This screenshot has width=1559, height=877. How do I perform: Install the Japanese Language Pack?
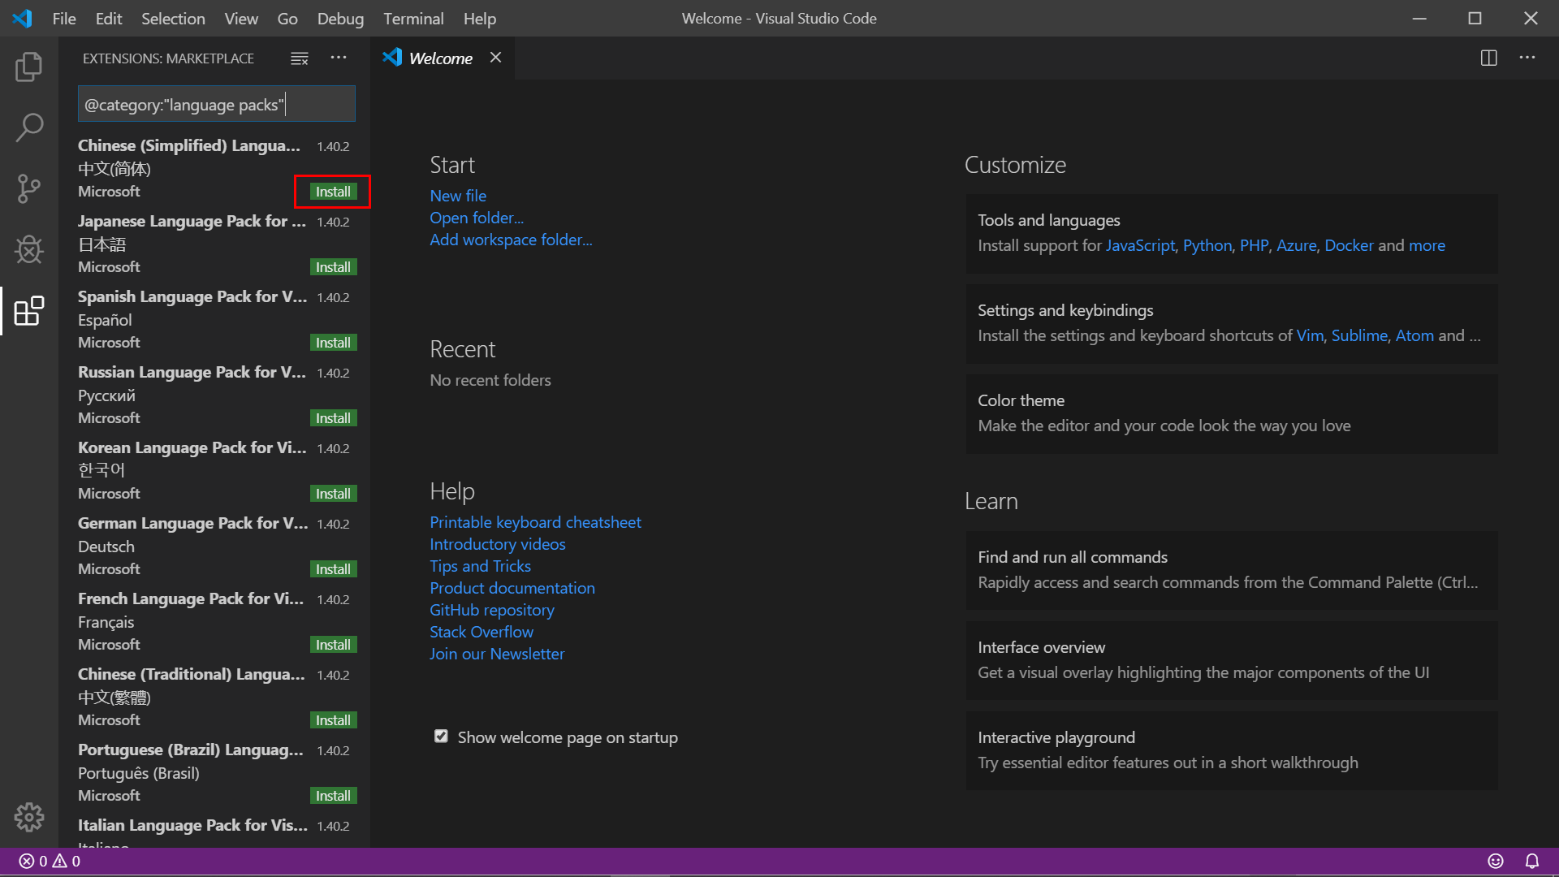[333, 267]
